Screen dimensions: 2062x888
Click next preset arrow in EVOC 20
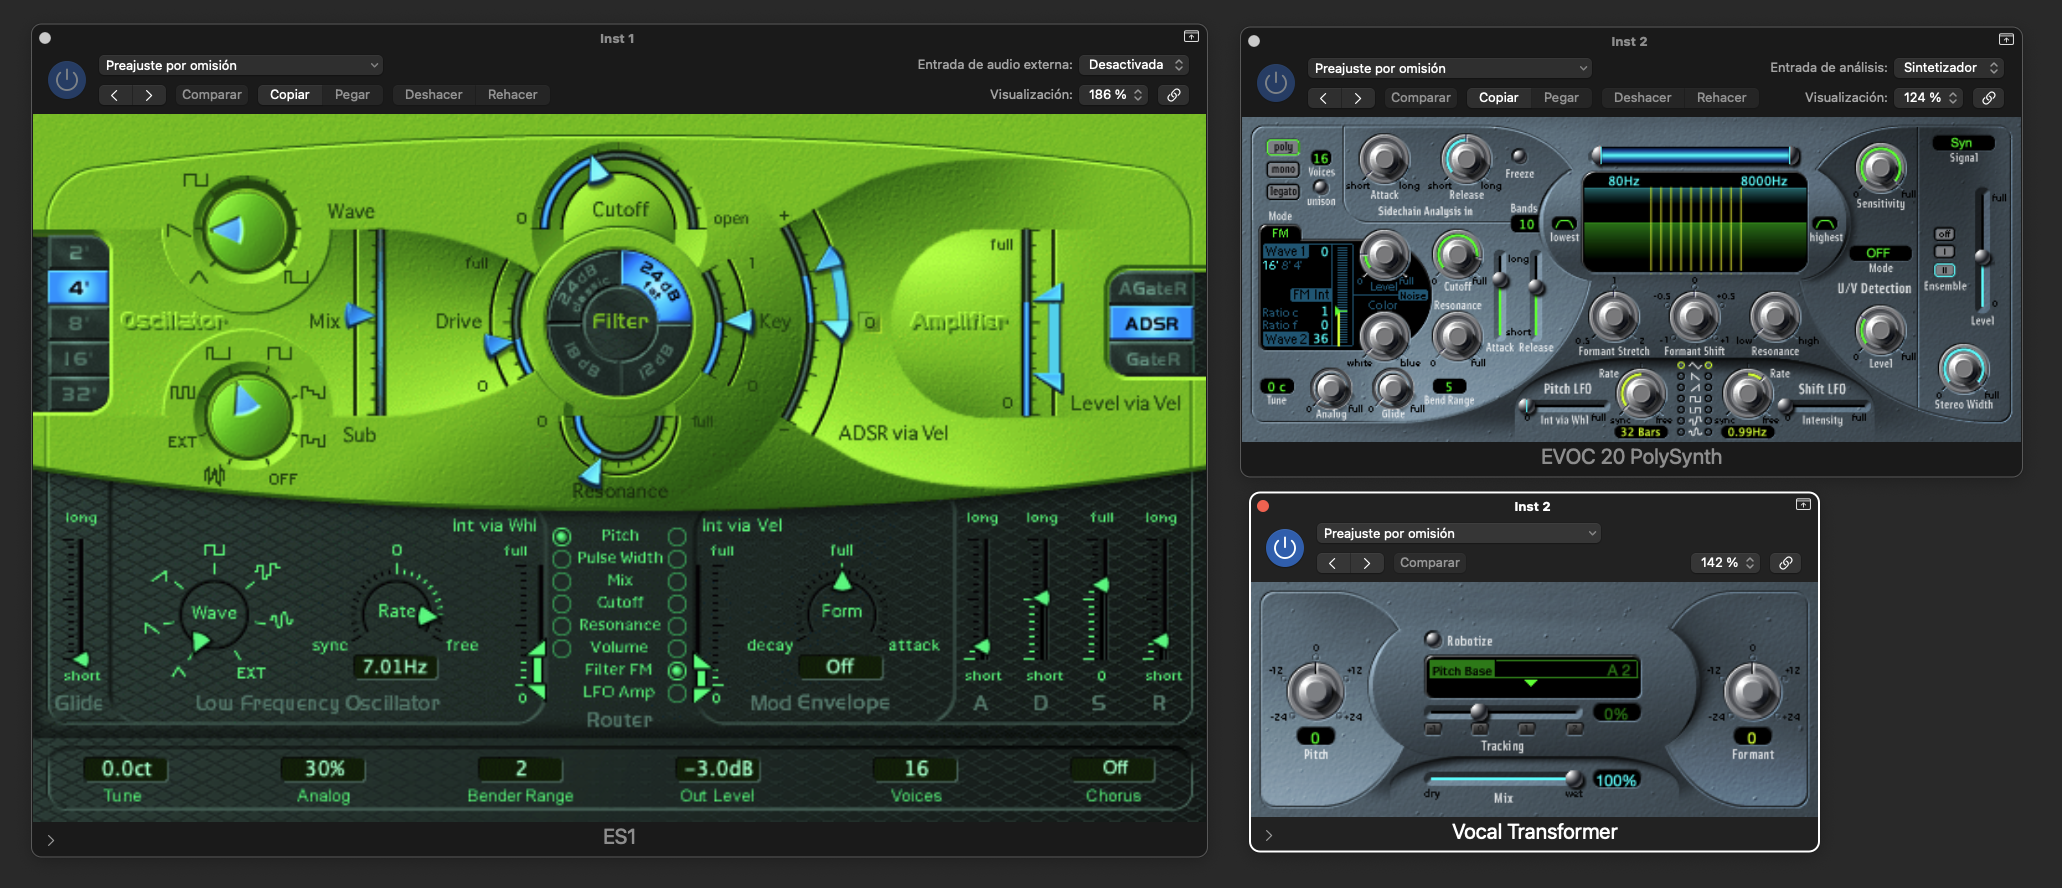point(1357,98)
